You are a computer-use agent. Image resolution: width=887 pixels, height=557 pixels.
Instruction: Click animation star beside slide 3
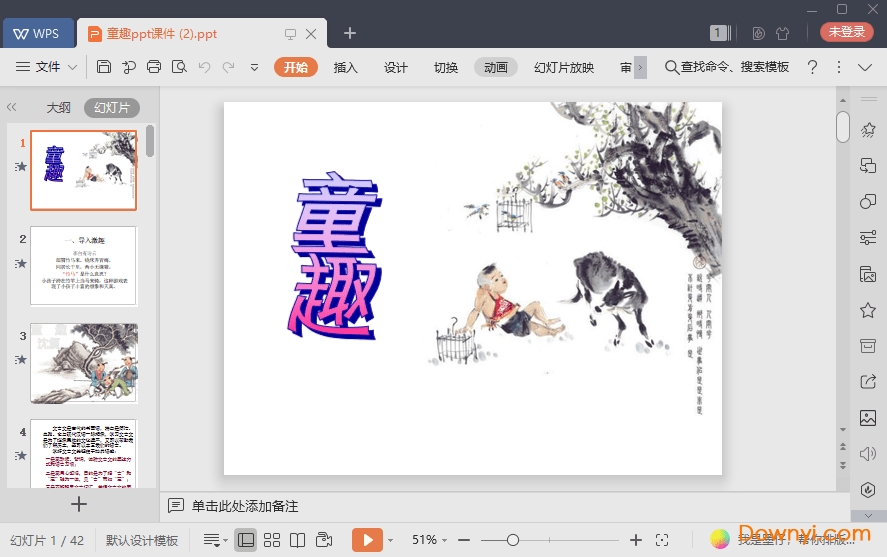tap(21, 360)
